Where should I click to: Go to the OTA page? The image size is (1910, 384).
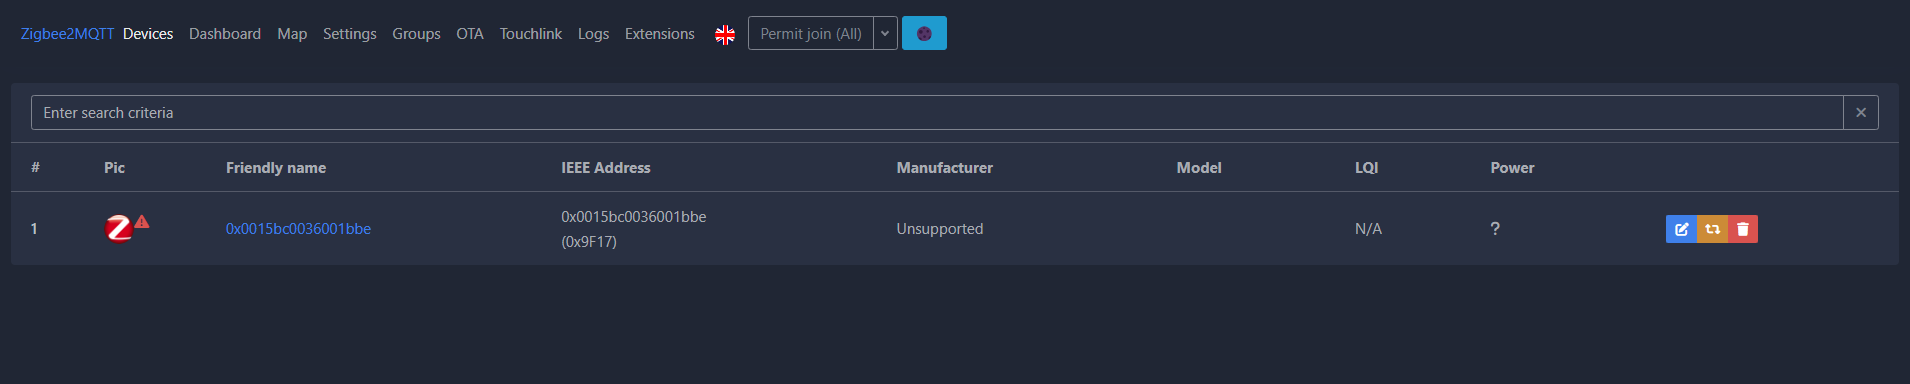coord(470,34)
